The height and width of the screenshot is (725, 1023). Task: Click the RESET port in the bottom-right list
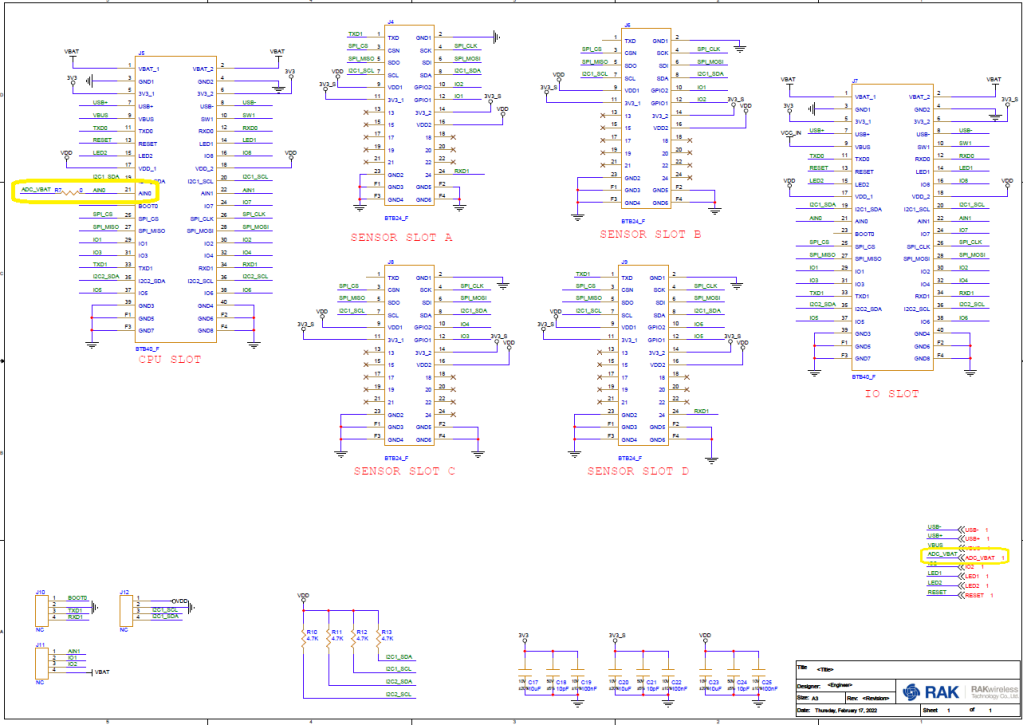975,595
